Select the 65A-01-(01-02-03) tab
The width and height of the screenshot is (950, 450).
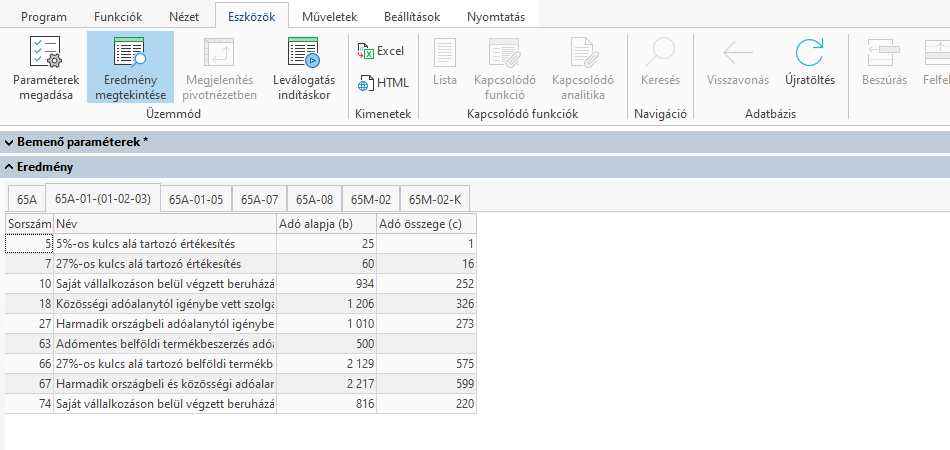103,198
